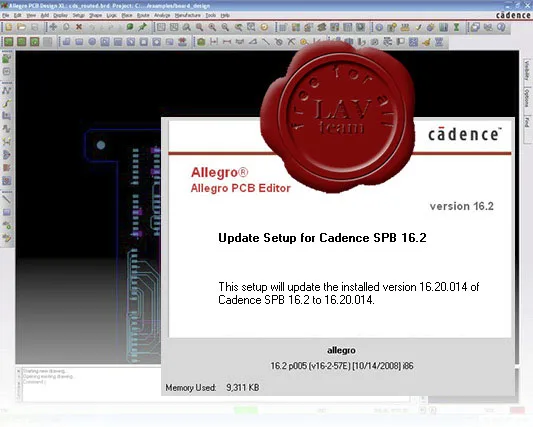This screenshot has width=533, height=427.
Task: Click the Zoom In magnifier icon
Action: [x=212, y=27]
